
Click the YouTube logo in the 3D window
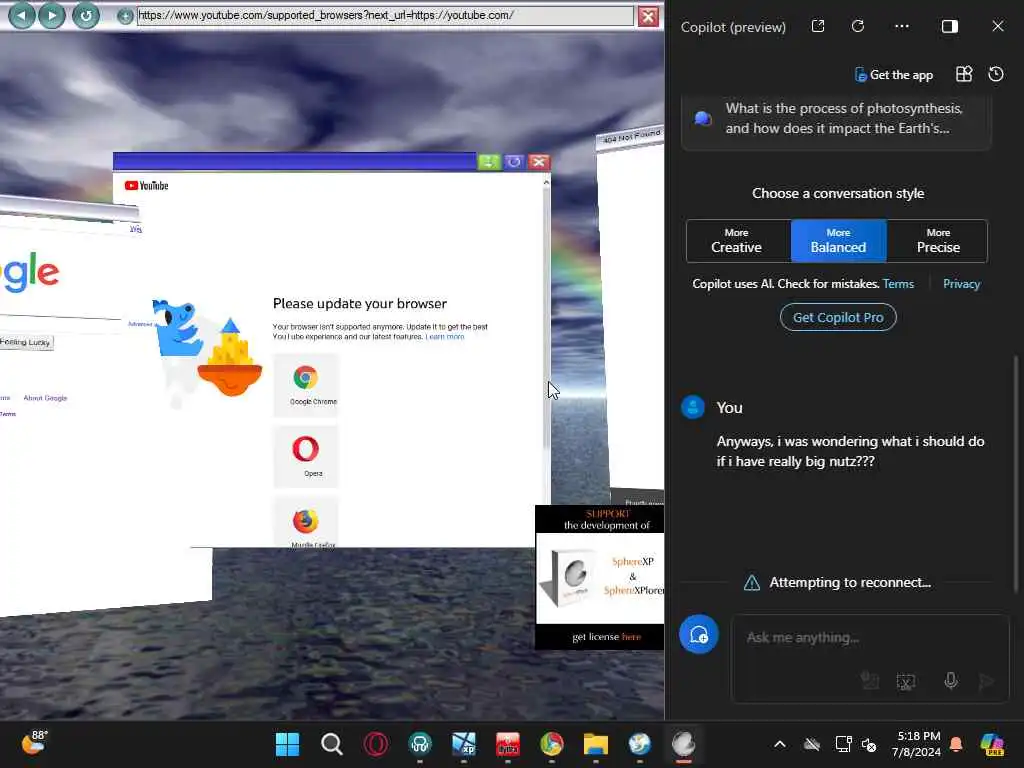coord(146,186)
